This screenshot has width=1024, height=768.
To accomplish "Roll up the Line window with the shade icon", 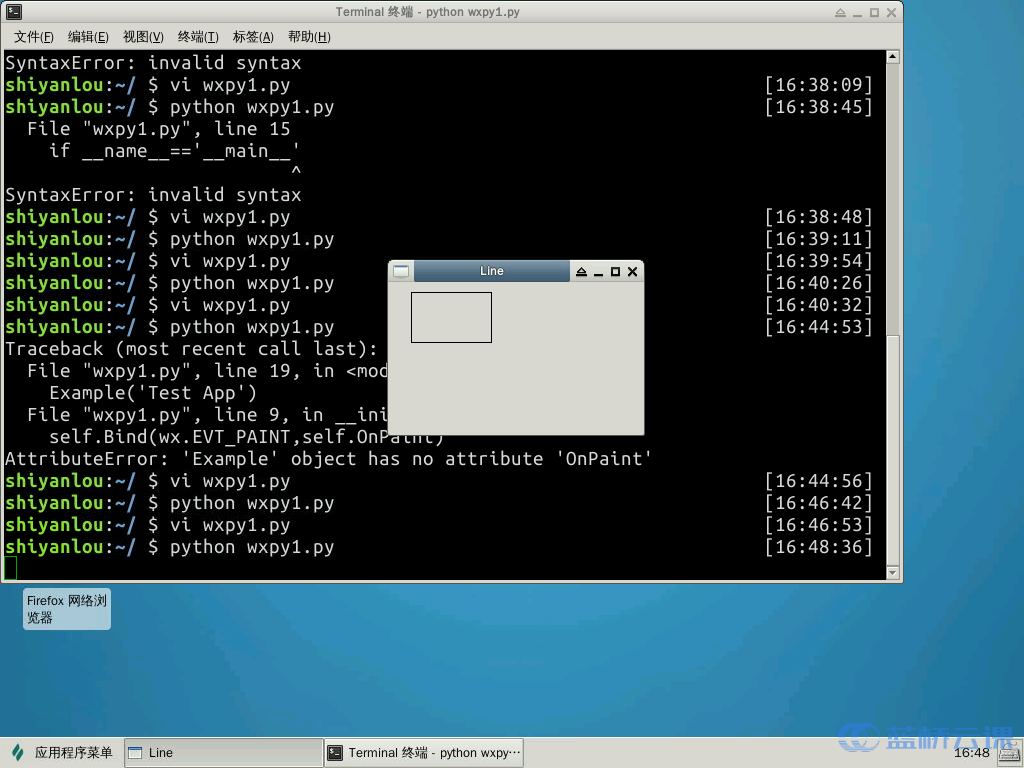I will point(581,272).
